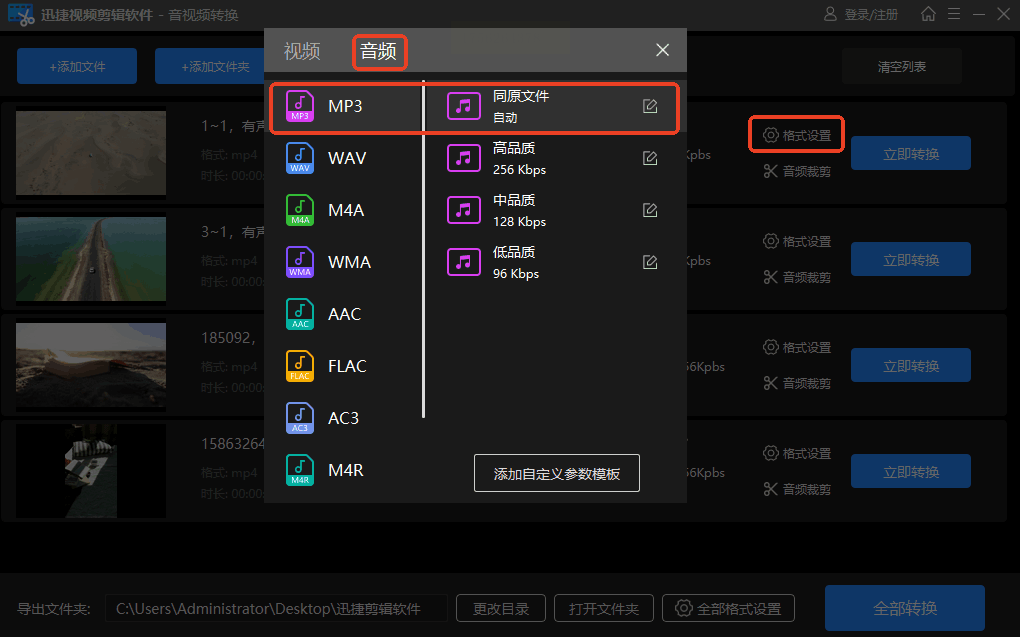Select the desert thumbnail of the 1~1 file

91,153
